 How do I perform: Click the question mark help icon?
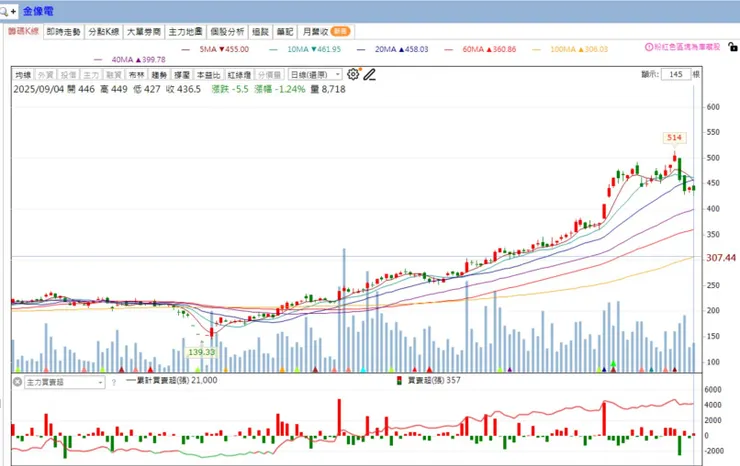tap(114, 383)
